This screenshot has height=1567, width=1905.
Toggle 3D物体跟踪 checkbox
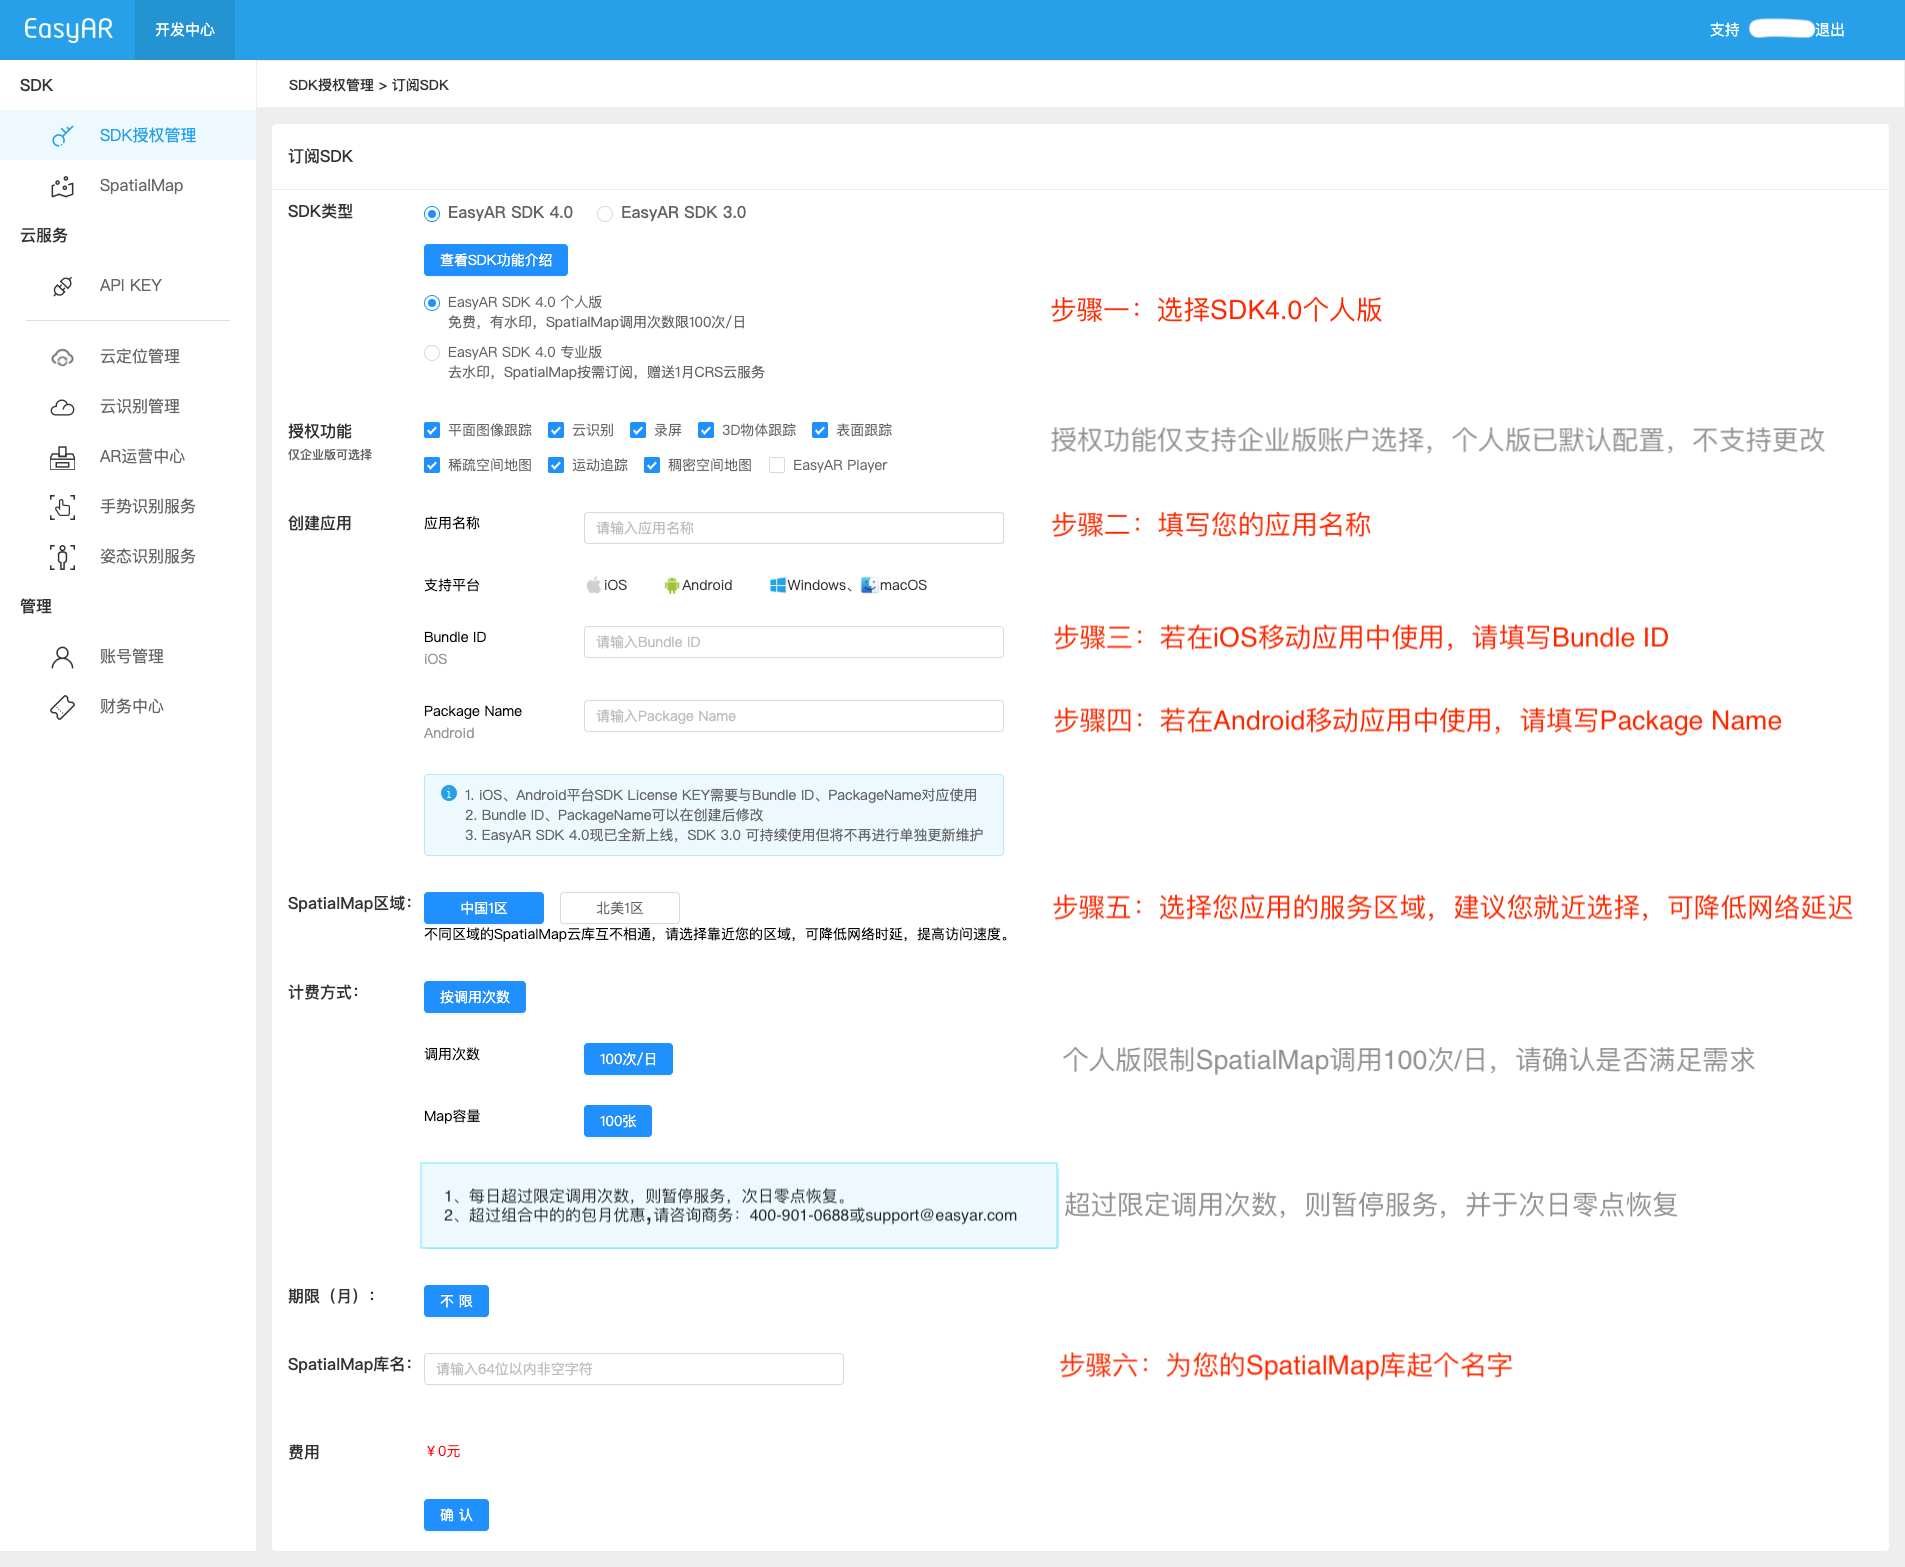coord(706,430)
